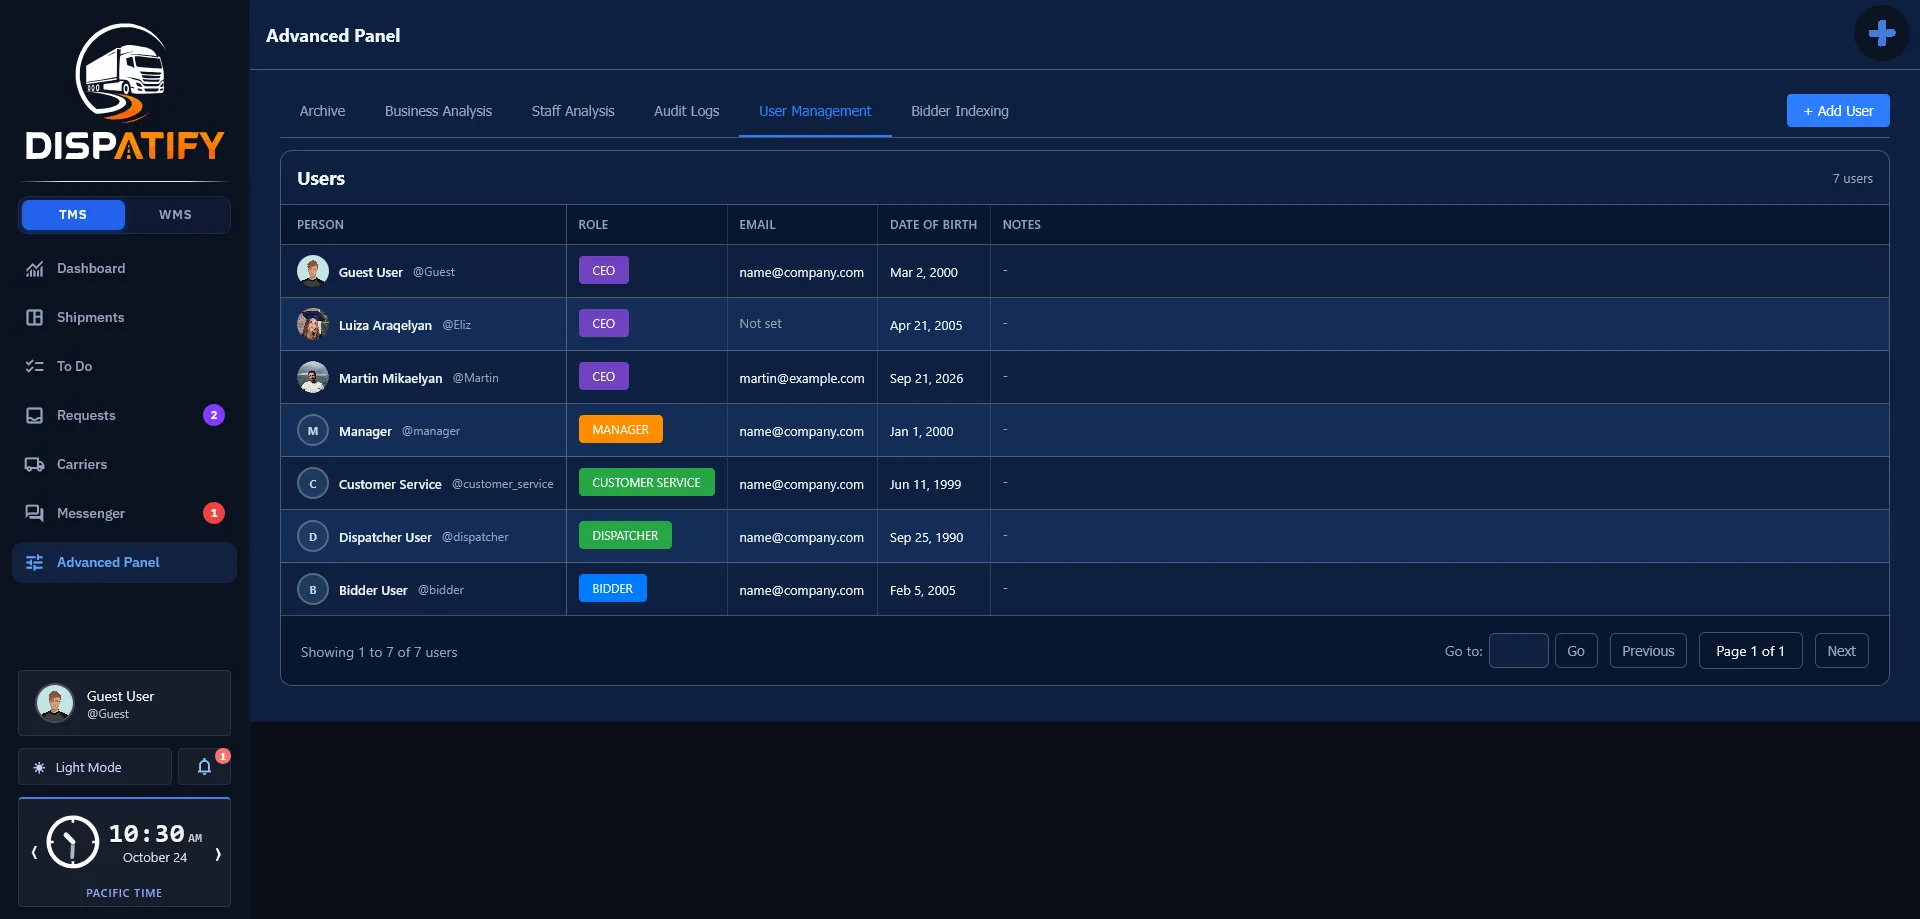Click the Page 1 of 1 indicator
1920x919 pixels.
click(x=1750, y=651)
